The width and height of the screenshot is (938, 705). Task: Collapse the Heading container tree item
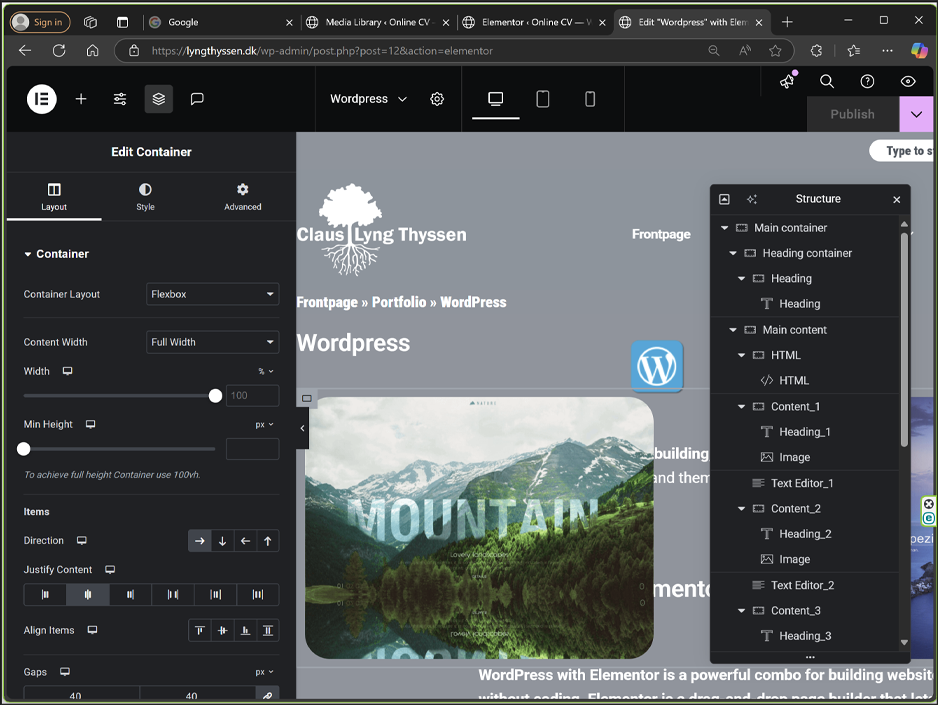coord(733,254)
